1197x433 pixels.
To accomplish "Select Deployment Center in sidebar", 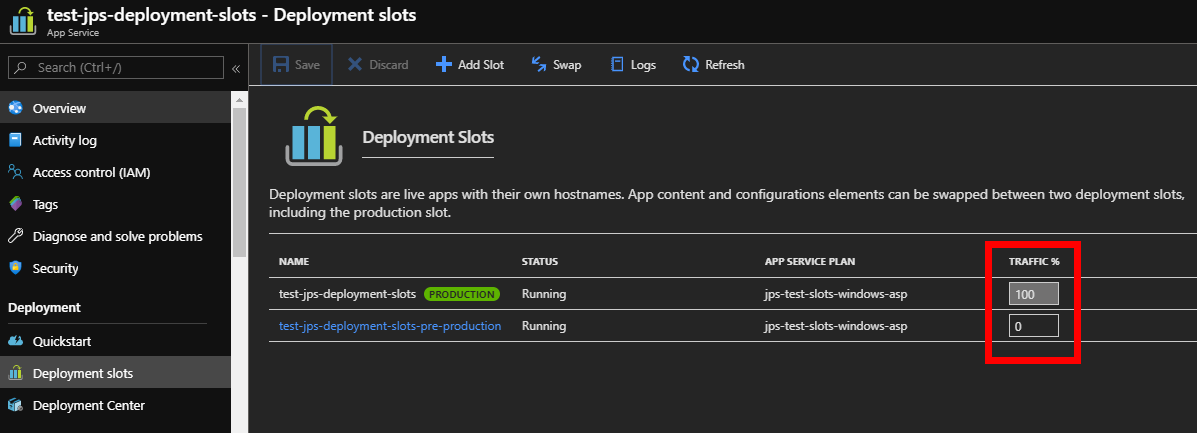I will [x=88, y=405].
